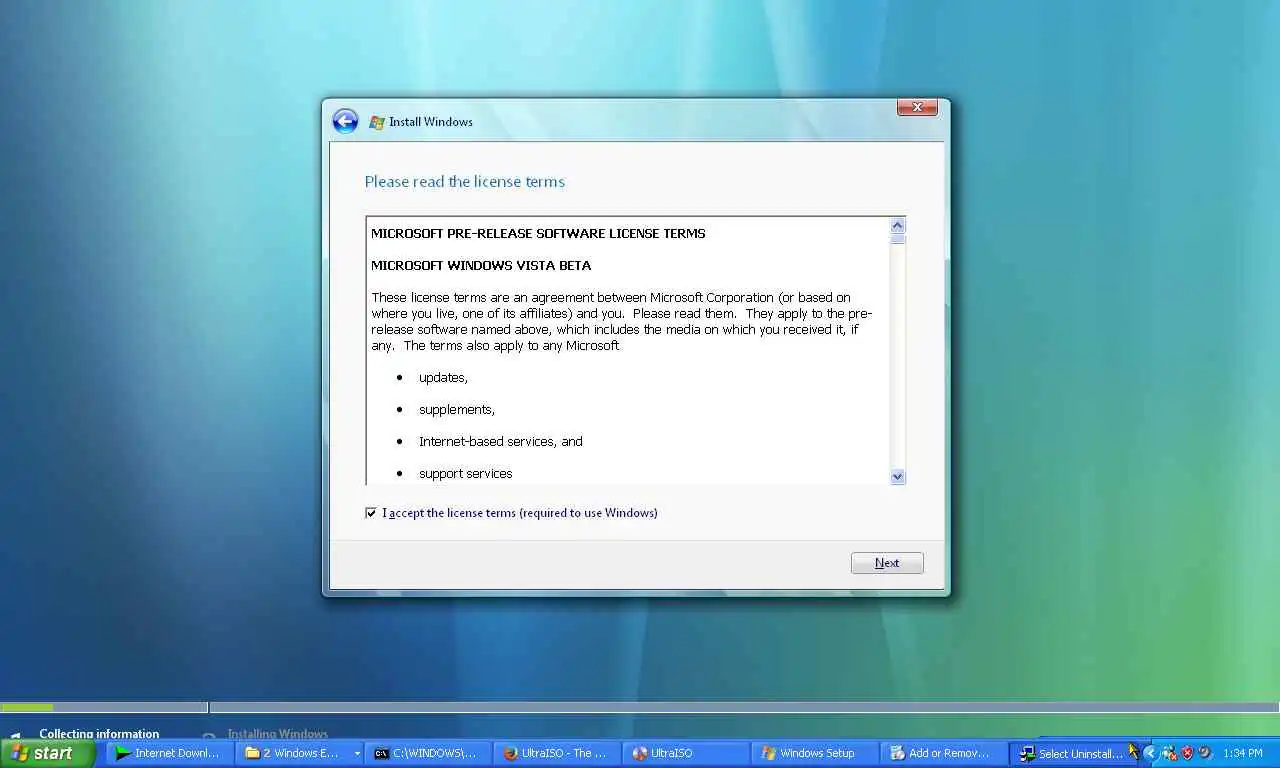
Task: Click the Internet-based services bullet item
Action: [500, 441]
